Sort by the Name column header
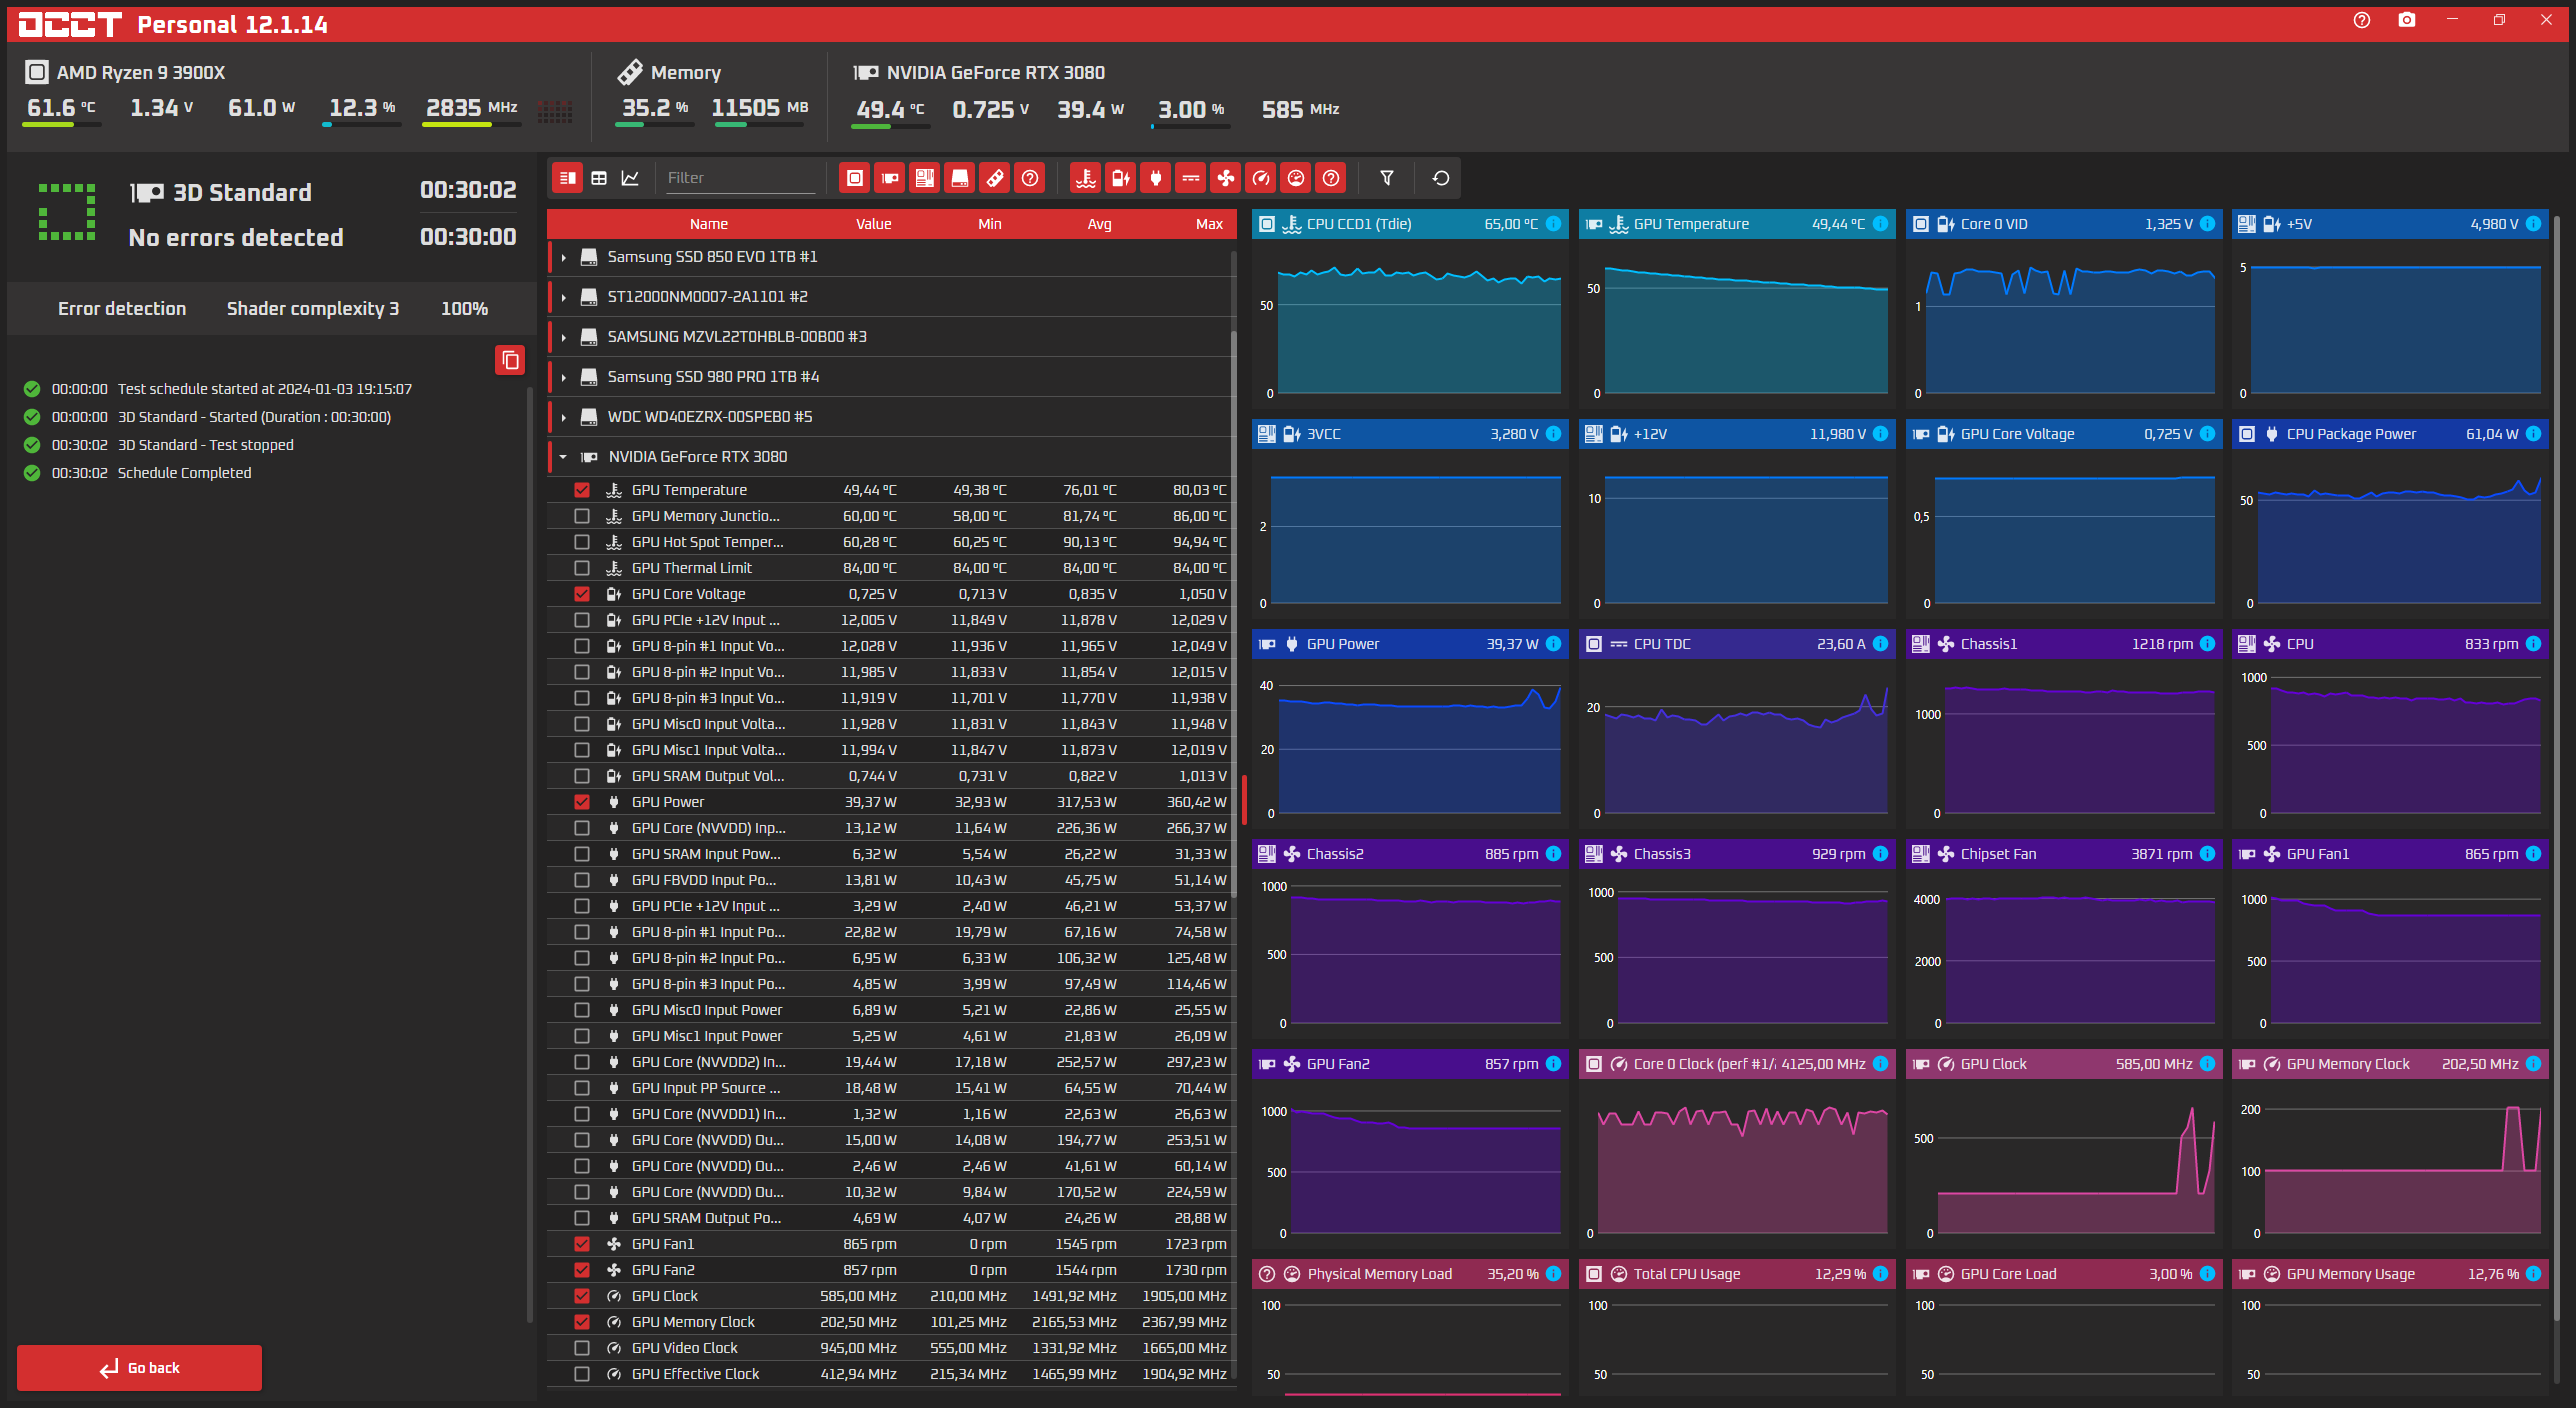This screenshot has height=1408, width=2576. click(x=708, y=224)
